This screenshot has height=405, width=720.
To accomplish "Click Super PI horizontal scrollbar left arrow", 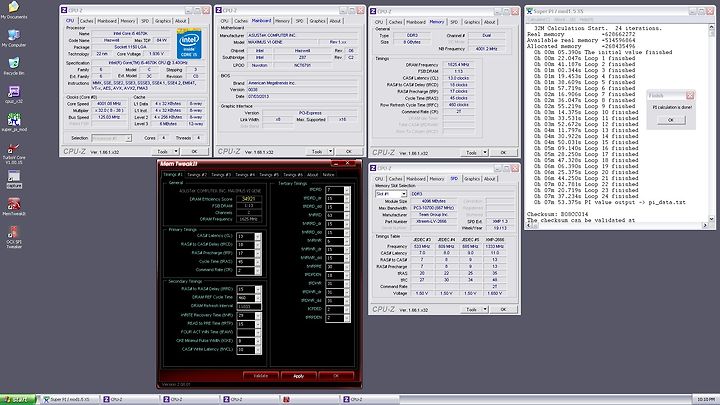I will 529,225.
